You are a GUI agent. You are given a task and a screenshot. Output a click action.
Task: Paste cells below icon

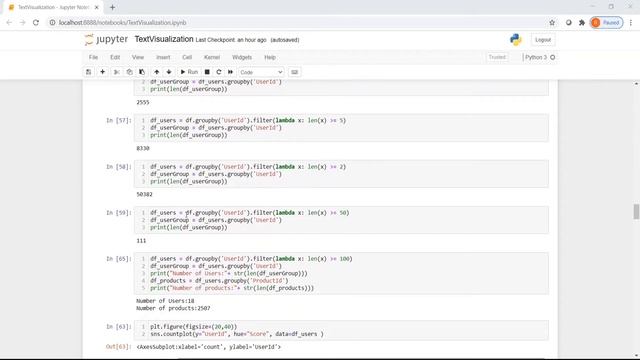tap(142, 72)
